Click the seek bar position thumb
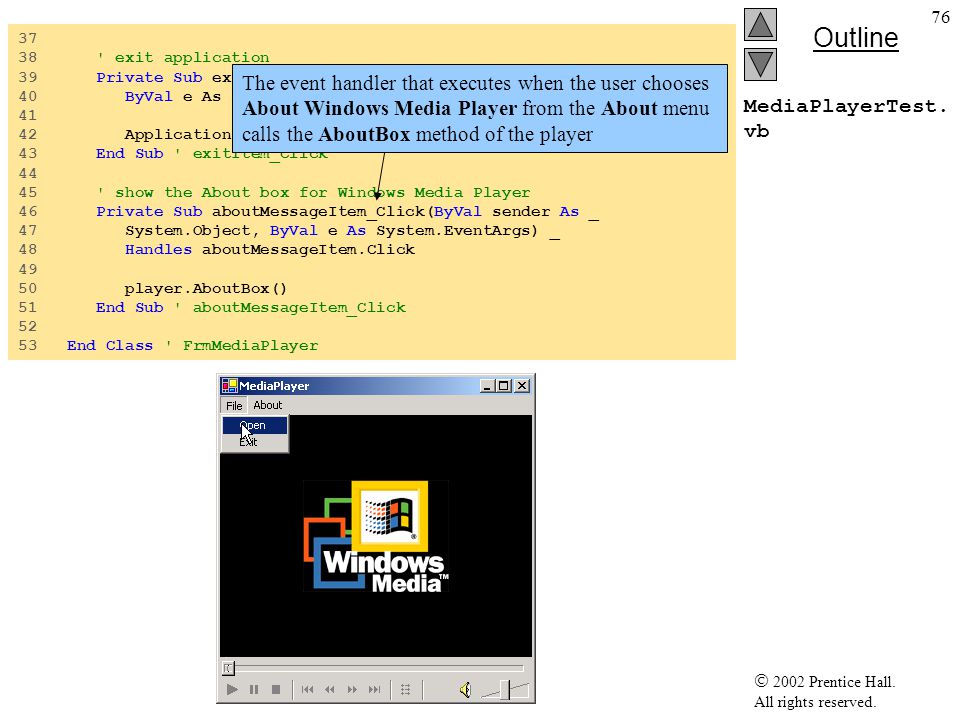This screenshot has height=720, width=960. click(x=228, y=668)
